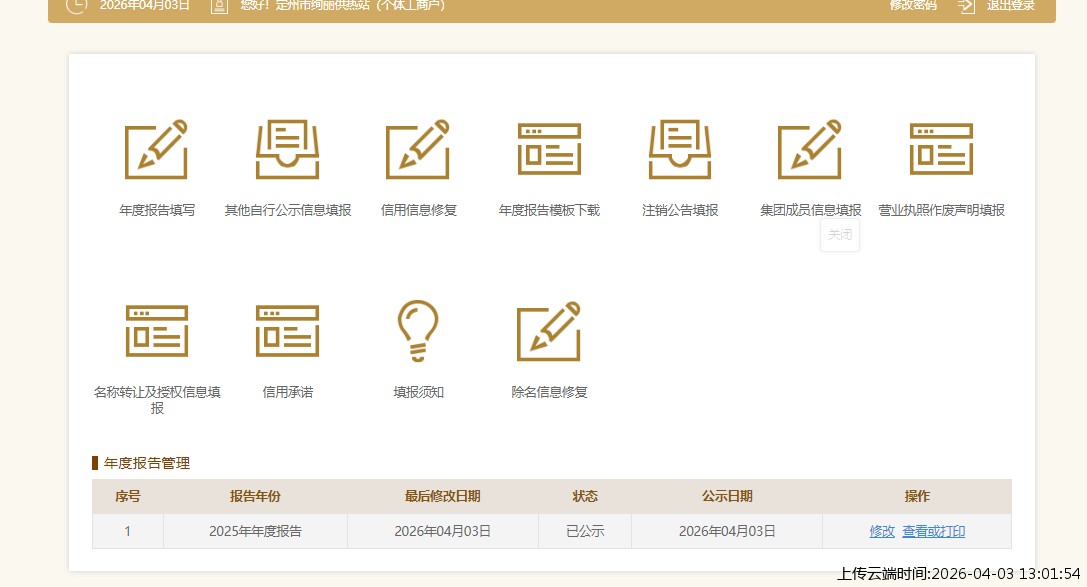The height and width of the screenshot is (587, 1087).
Task: Open the 除名信息修复 removal repair icon
Action: pyautogui.click(x=549, y=330)
